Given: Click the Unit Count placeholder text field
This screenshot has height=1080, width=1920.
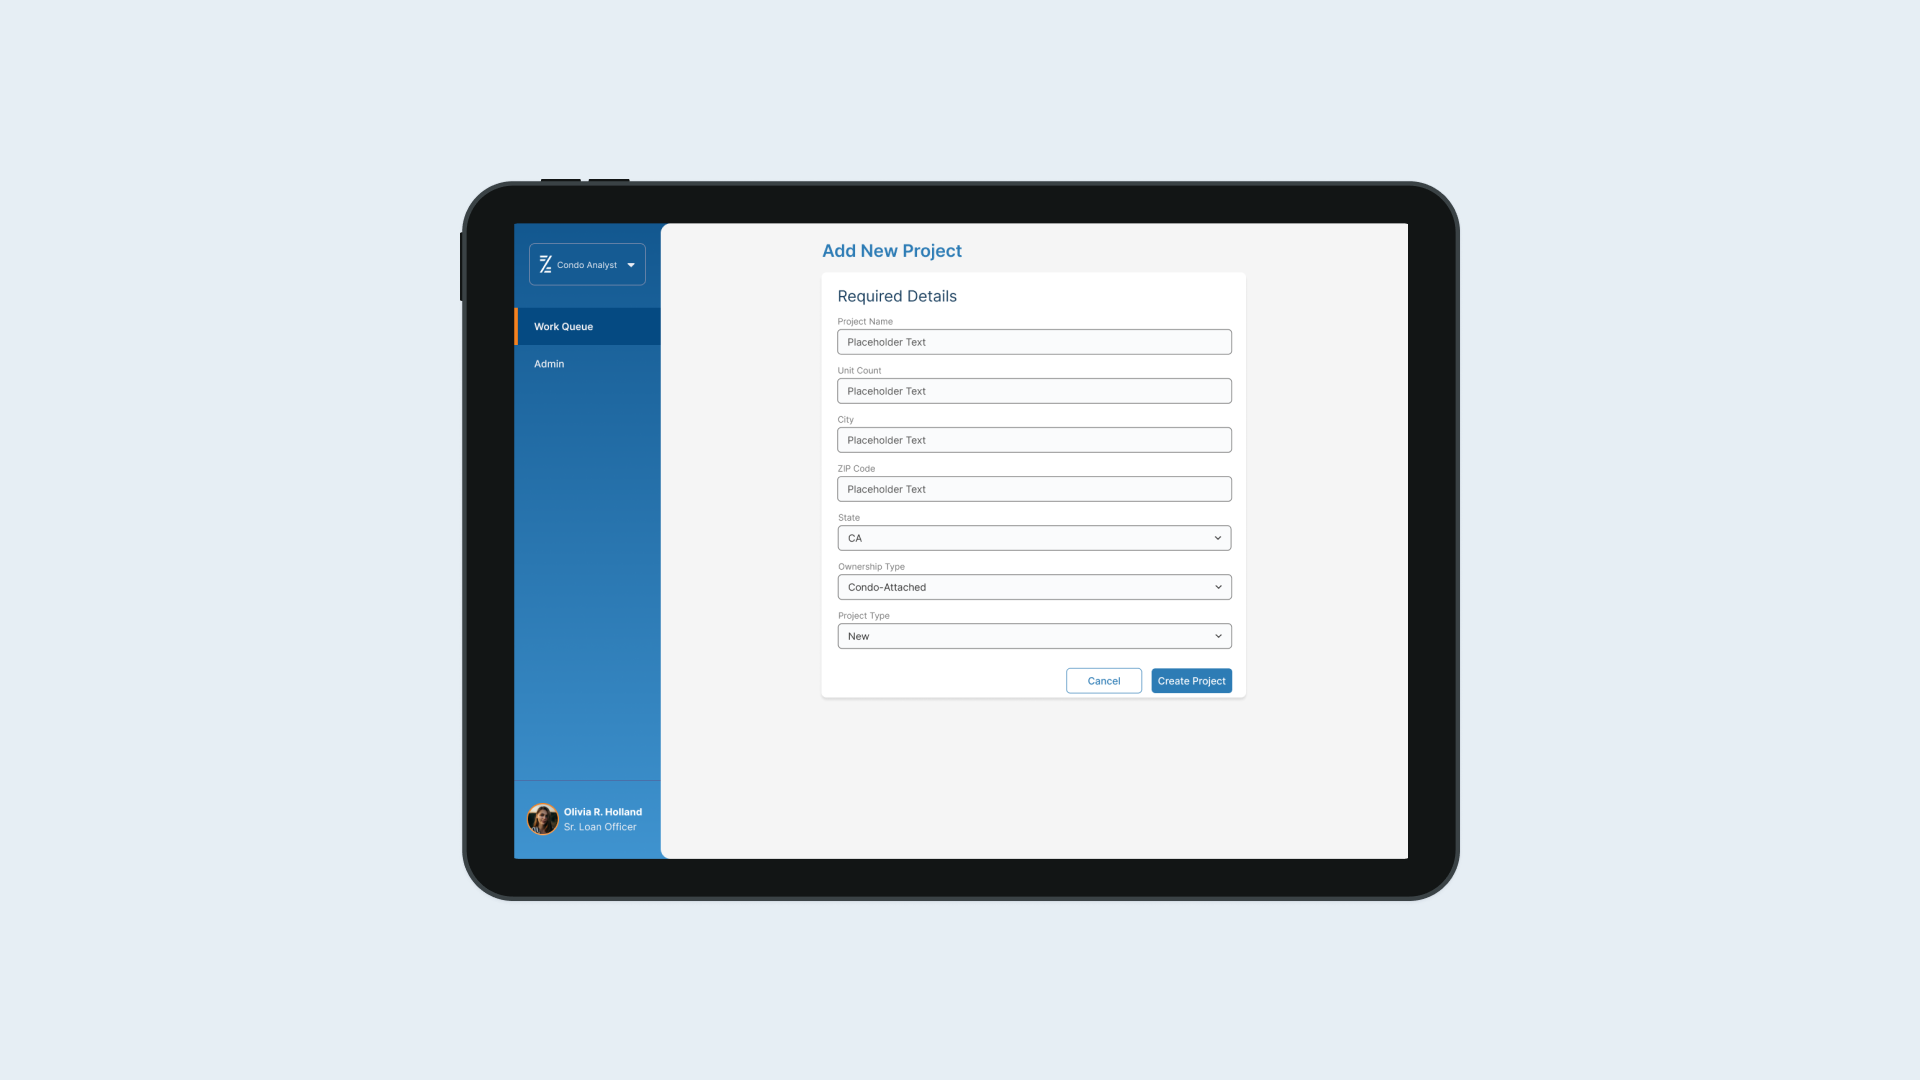Looking at the screenshot, I should [x=1034, y=390].
